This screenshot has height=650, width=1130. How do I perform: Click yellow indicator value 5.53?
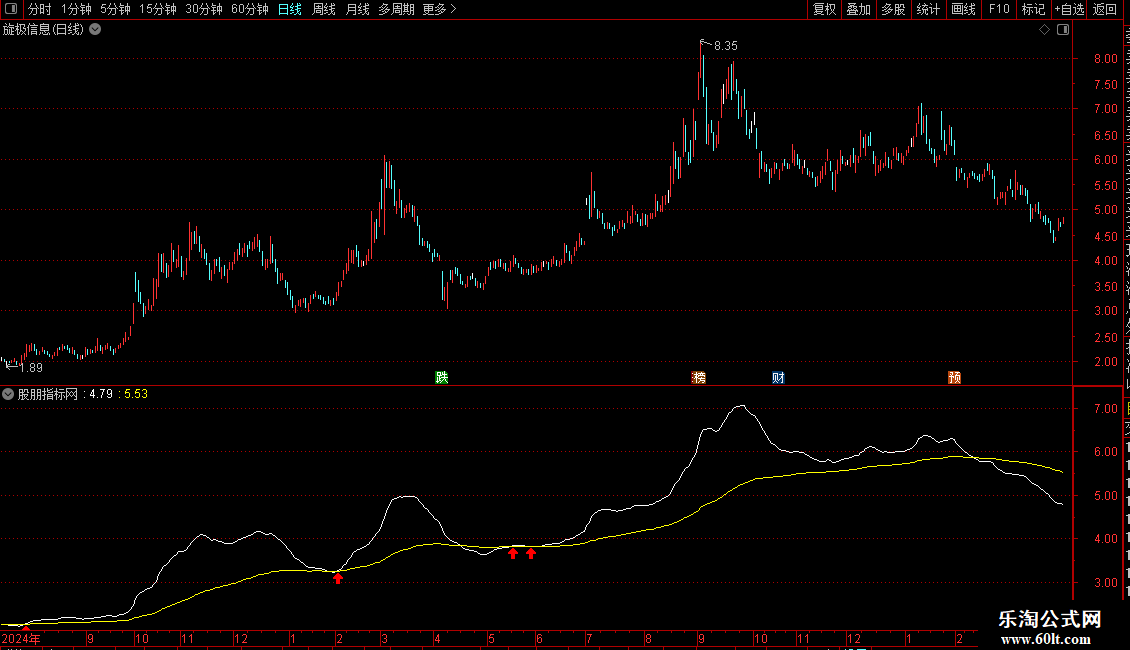point(135,394)
